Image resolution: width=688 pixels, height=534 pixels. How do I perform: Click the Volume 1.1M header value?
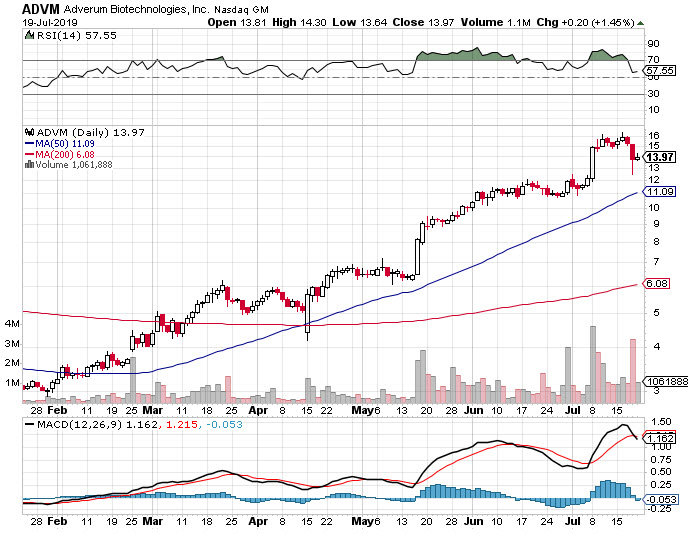[x=495, y=22]
